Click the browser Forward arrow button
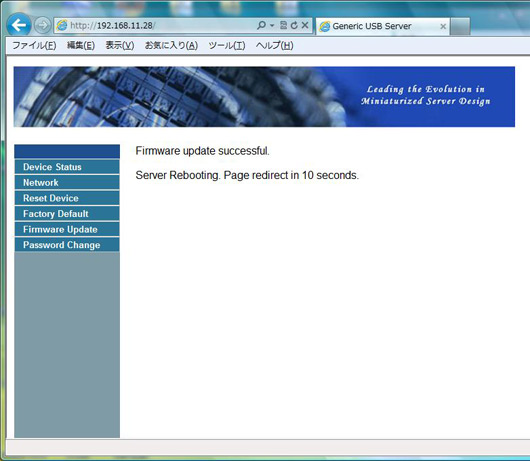Screen dimensions: 530x461 pyautogui.click(x=43, y=25)
